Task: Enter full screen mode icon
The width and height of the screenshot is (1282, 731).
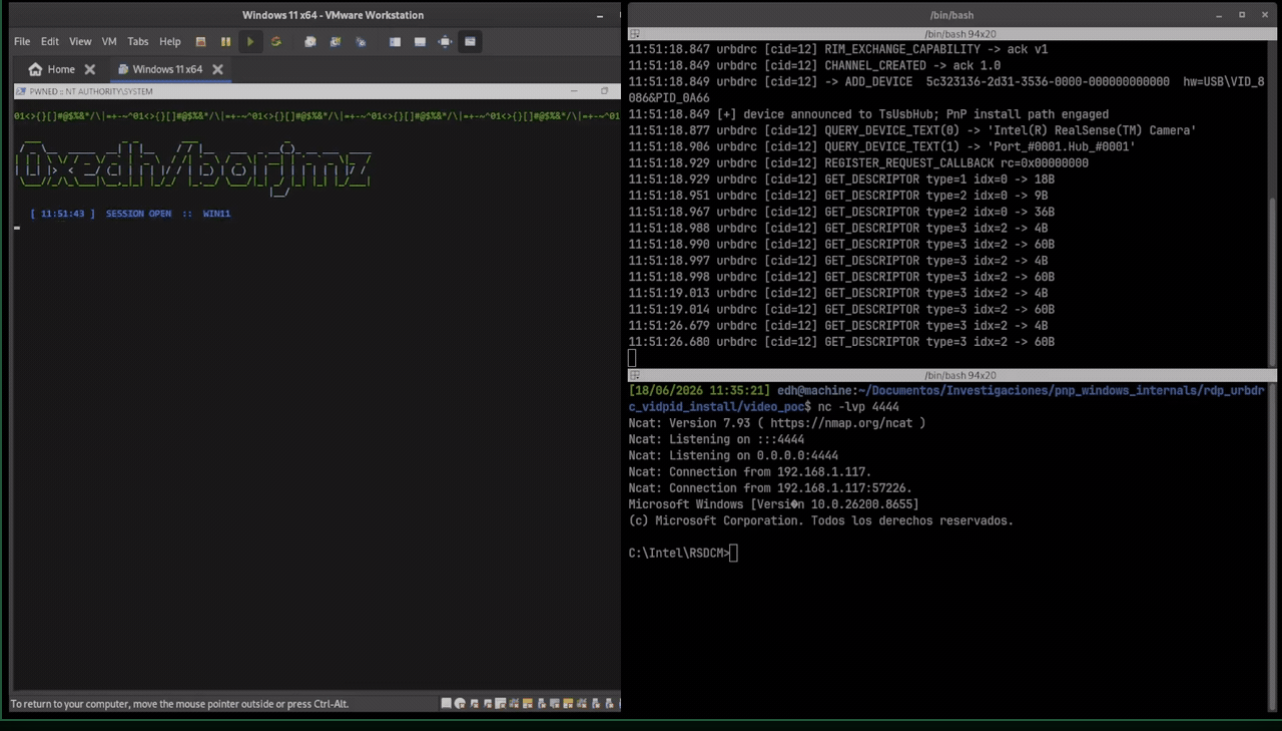Action: pos(445,42)
